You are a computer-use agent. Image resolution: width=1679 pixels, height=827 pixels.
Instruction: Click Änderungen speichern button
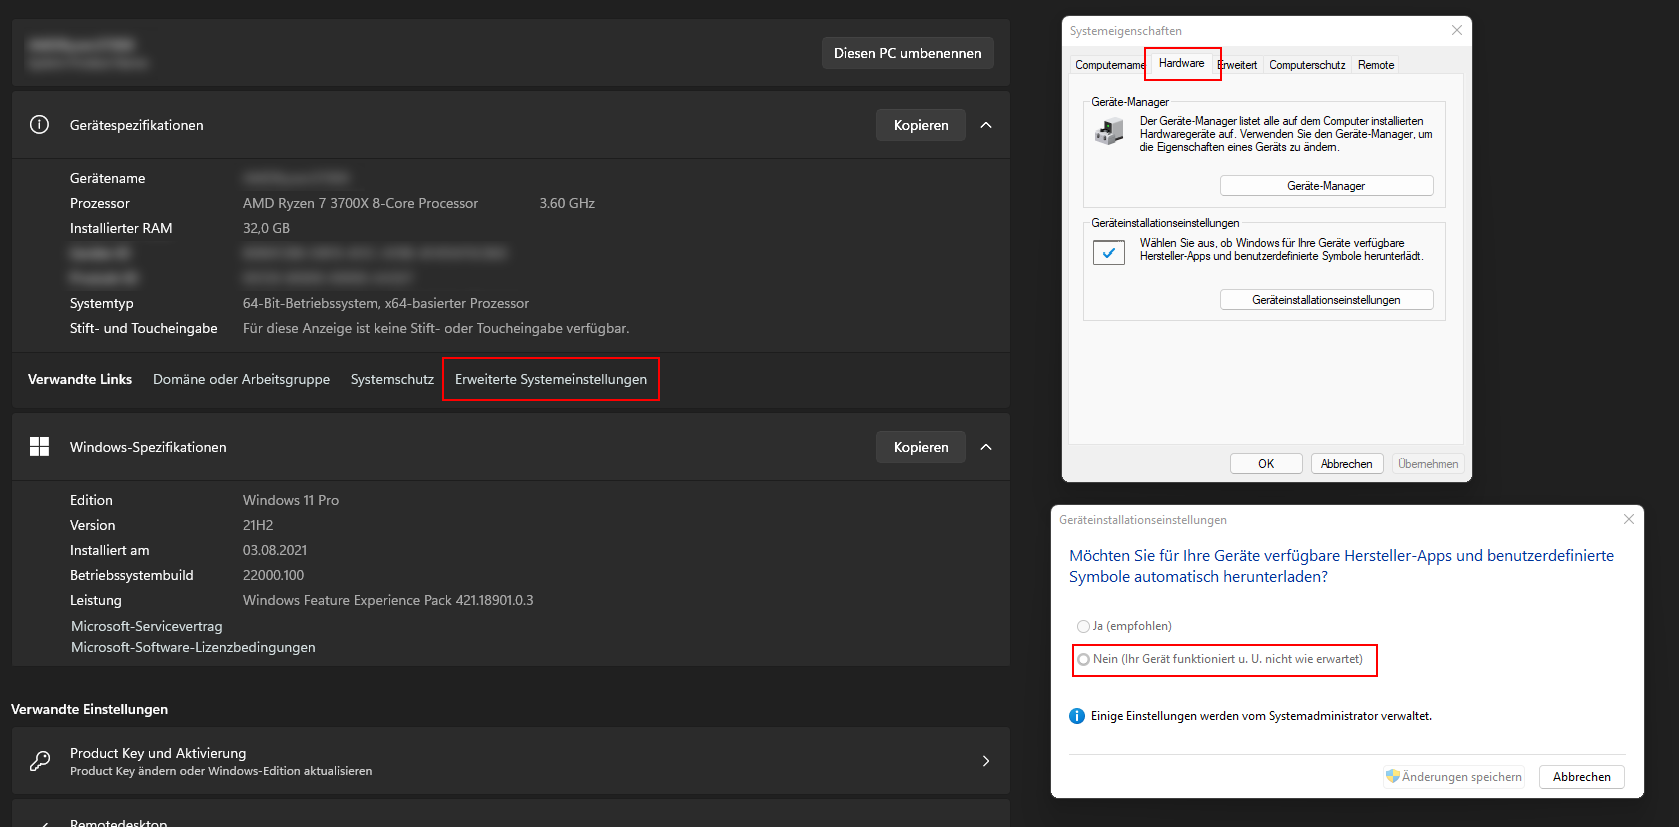[1454, 777]
